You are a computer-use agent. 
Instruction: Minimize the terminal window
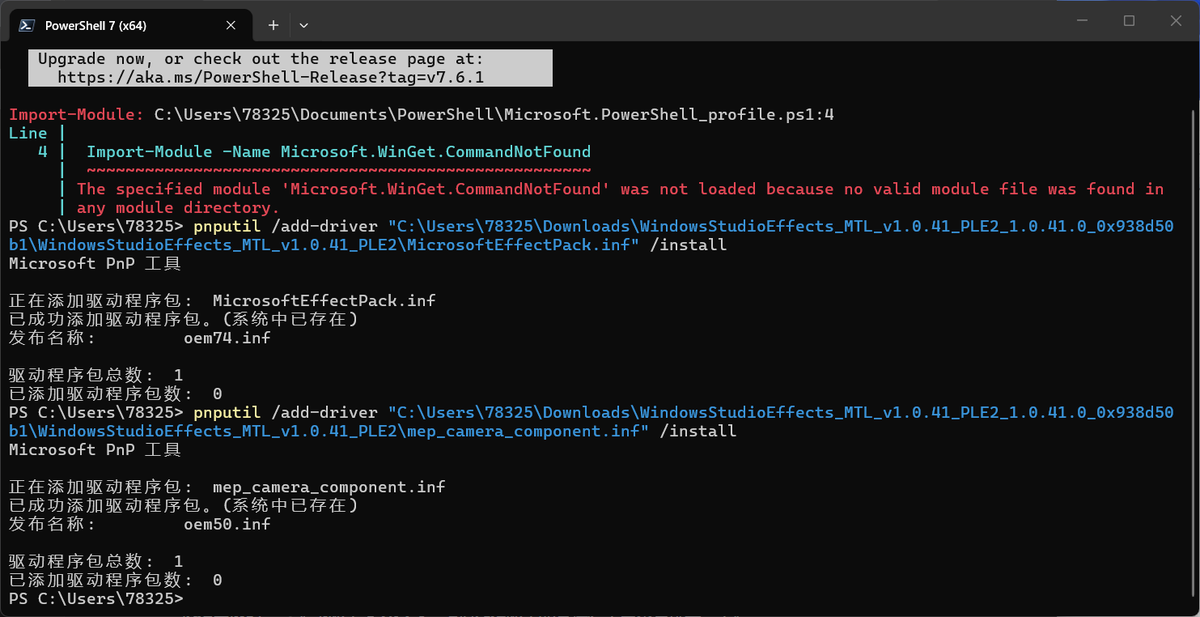(x=1081, y=20)
